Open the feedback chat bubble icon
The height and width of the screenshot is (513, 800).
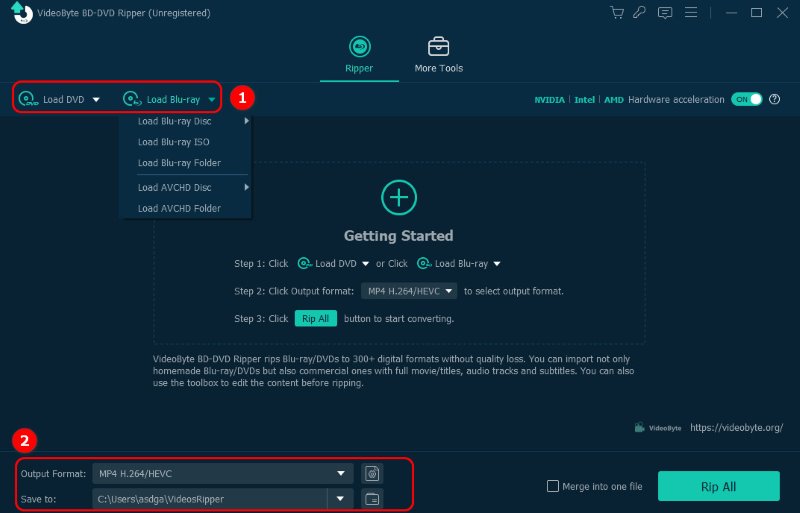click(663, 13)
